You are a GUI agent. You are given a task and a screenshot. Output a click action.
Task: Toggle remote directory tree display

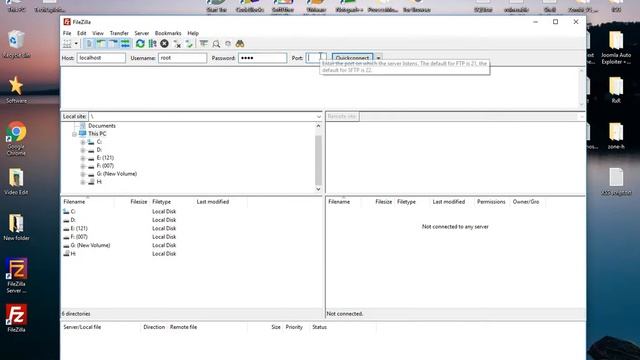(113, 44)
